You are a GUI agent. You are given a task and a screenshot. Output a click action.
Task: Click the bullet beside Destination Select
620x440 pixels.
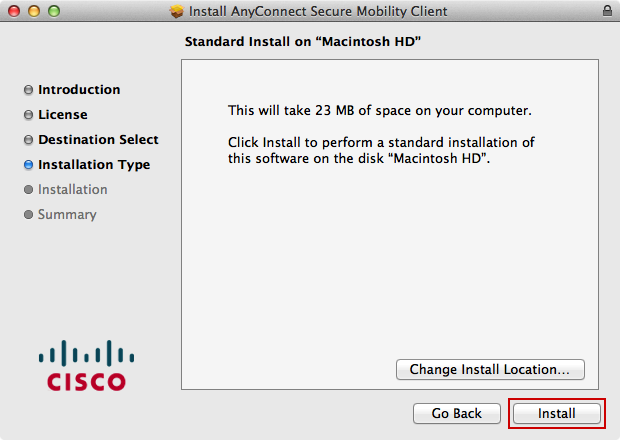[x=29, y=140]
